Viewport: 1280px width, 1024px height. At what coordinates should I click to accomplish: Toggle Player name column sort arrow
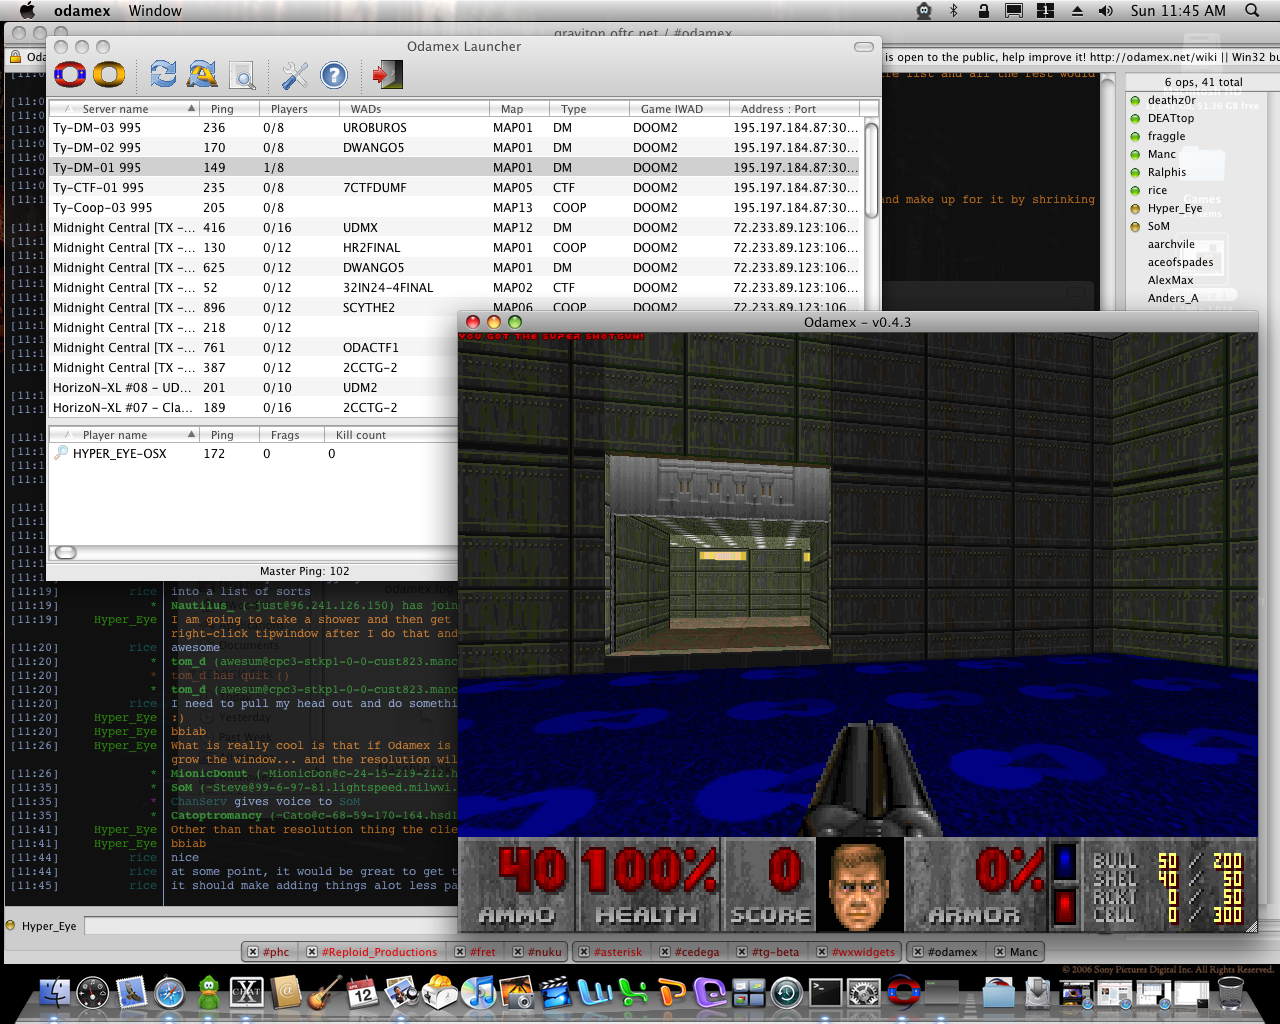coord(191,435)
